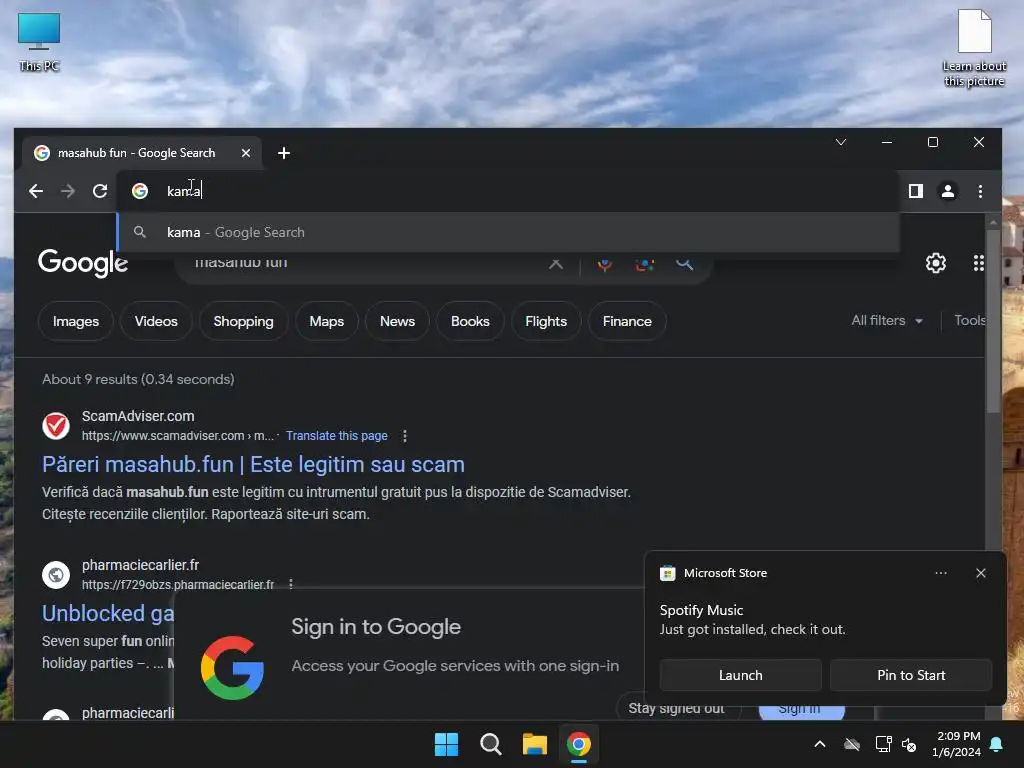The width and height of the screenshot is (1024, 768).
Task: Open the Google apps grid
Action: pyautogui.click(x=978, y=263)
